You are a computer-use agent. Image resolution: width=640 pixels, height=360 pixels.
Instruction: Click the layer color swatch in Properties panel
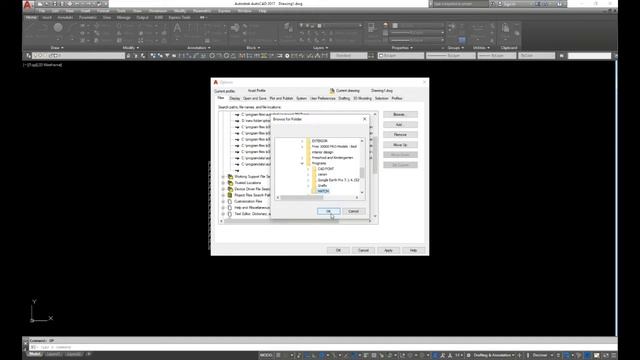pos(395,25)
